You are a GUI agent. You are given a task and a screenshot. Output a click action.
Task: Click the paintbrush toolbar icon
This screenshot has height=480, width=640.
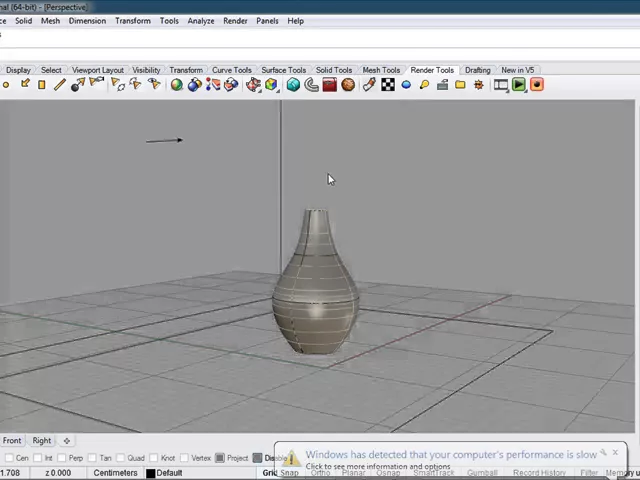pos(369,84)
